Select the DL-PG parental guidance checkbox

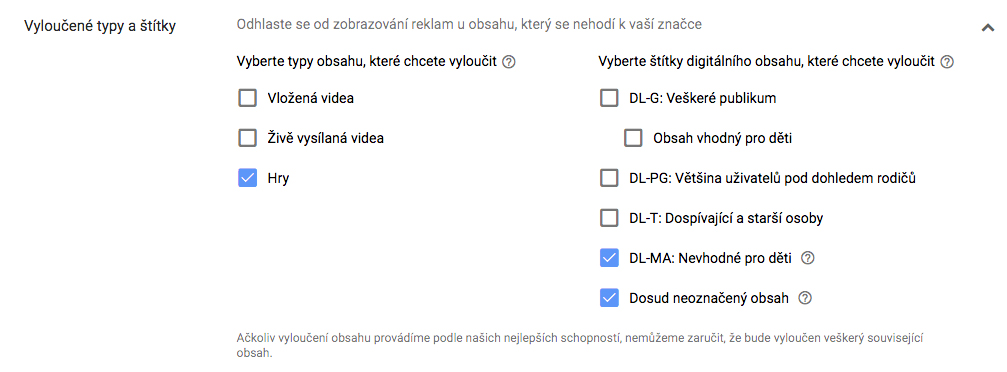coord(609,178)
